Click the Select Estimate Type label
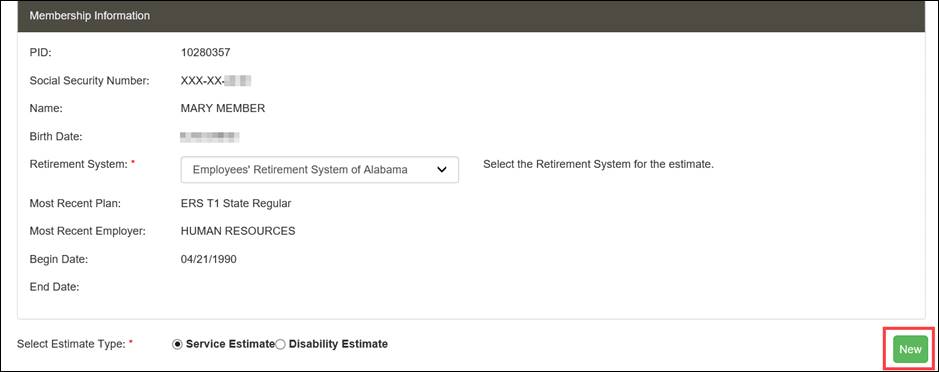This screenshot has height=372, width=939. [x=71, y=344]
